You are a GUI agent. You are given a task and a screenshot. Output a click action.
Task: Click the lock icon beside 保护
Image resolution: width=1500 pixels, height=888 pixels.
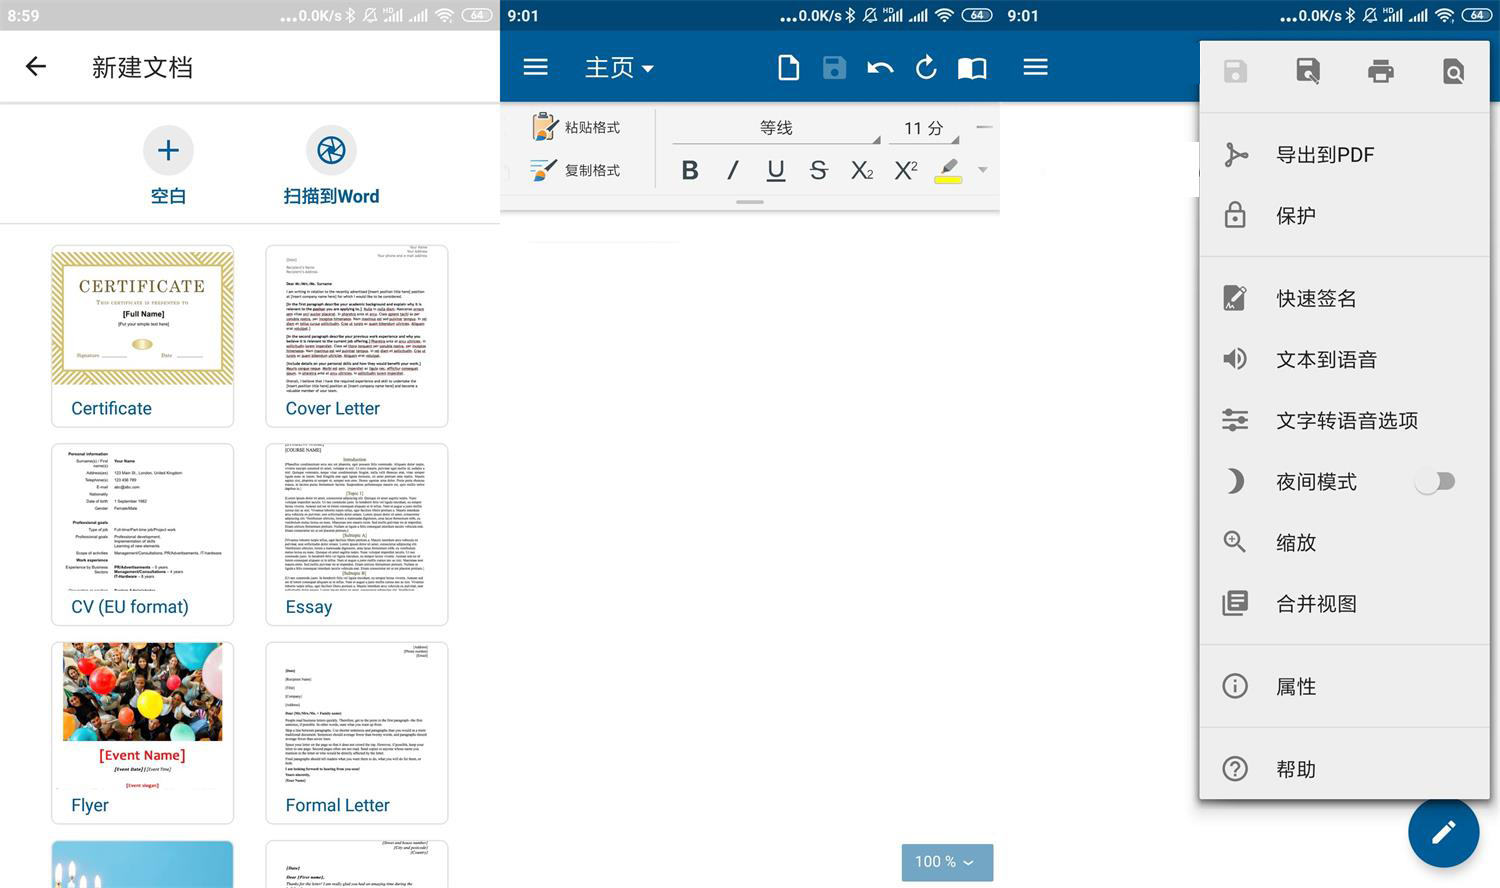(x=1236, y=215)
